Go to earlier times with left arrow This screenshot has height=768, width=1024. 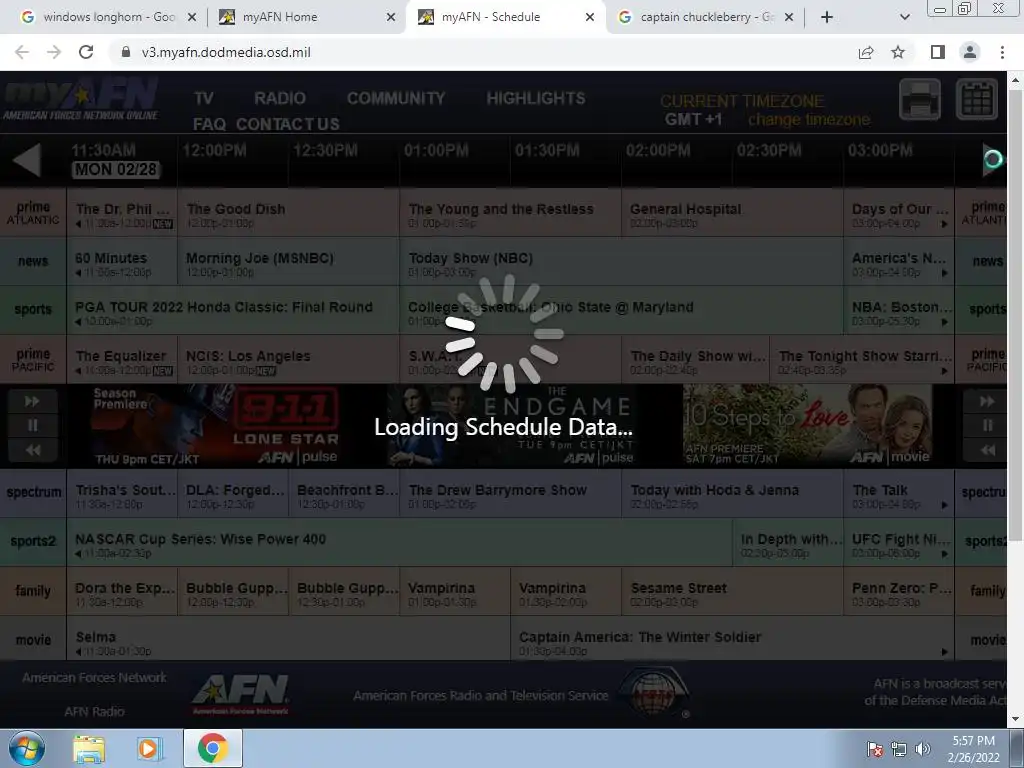[27, 159]
